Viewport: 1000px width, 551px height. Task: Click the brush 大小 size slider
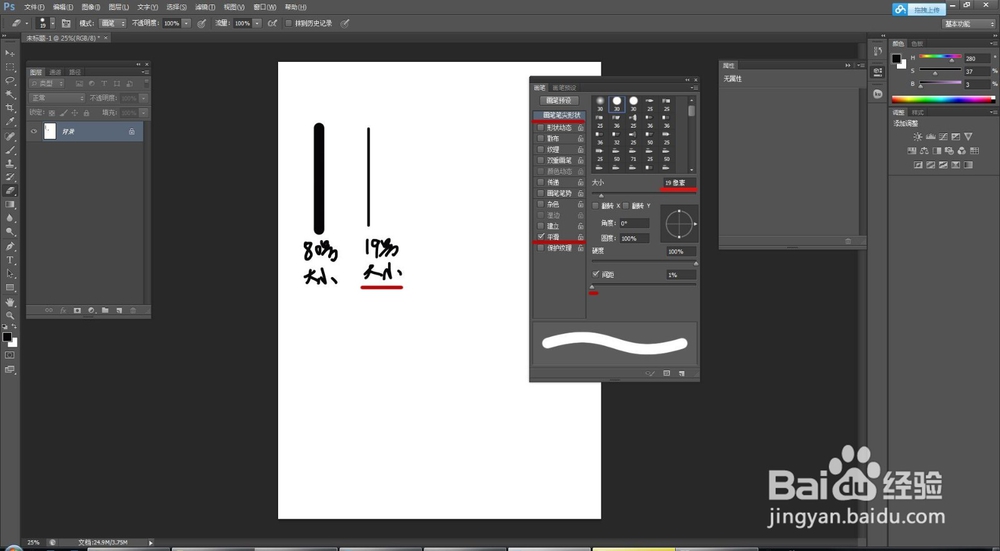pyautogui.click(x=644, y=195)
